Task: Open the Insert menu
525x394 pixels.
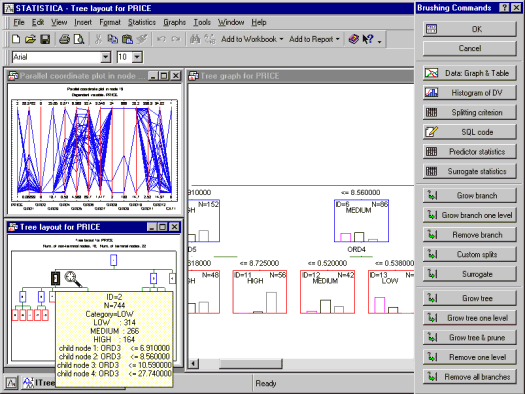Action: coord(83,22)
